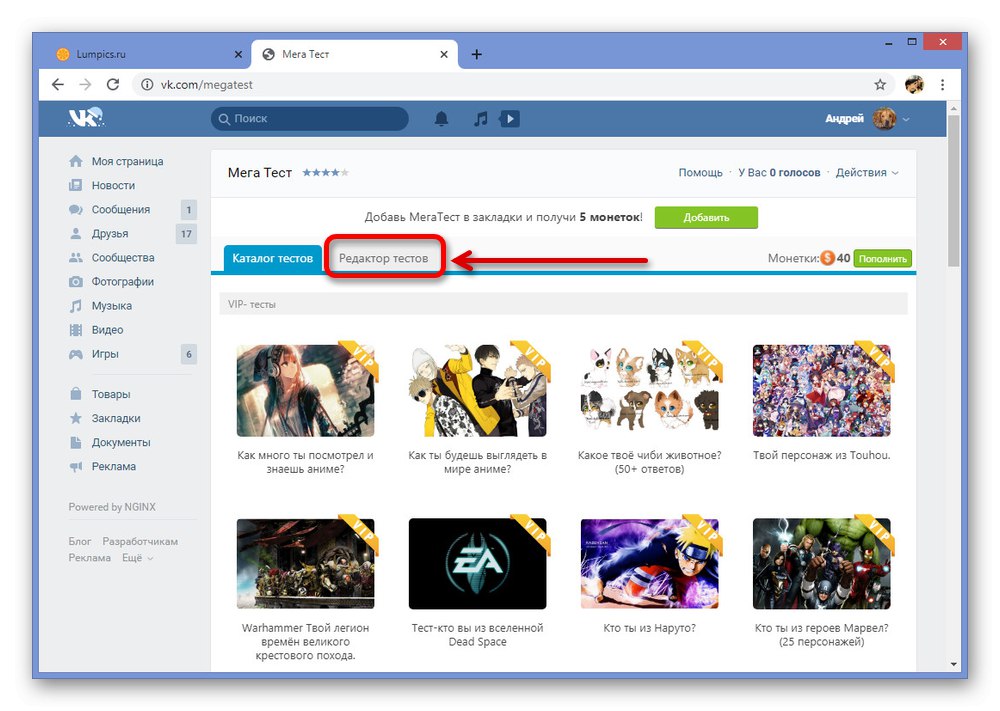Click the Игры counter 6
The height and width of the screenshot is (711, 1000).
188,354
